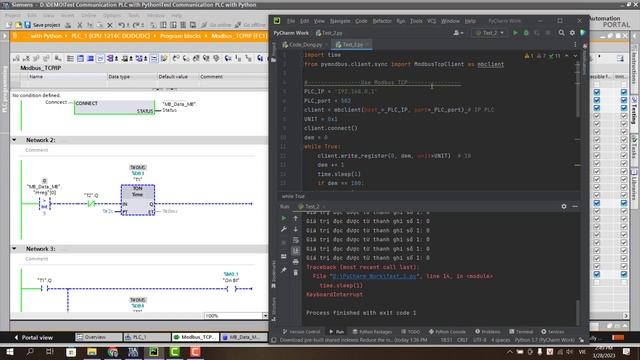Open the Windows Task View
Screen dimensions: 640x360
pos(50,352)
